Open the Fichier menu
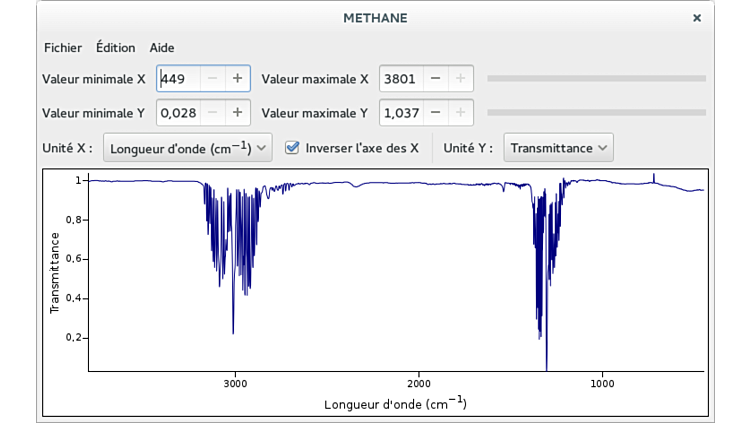Screen dimensions: 752x423 point(63,47)
